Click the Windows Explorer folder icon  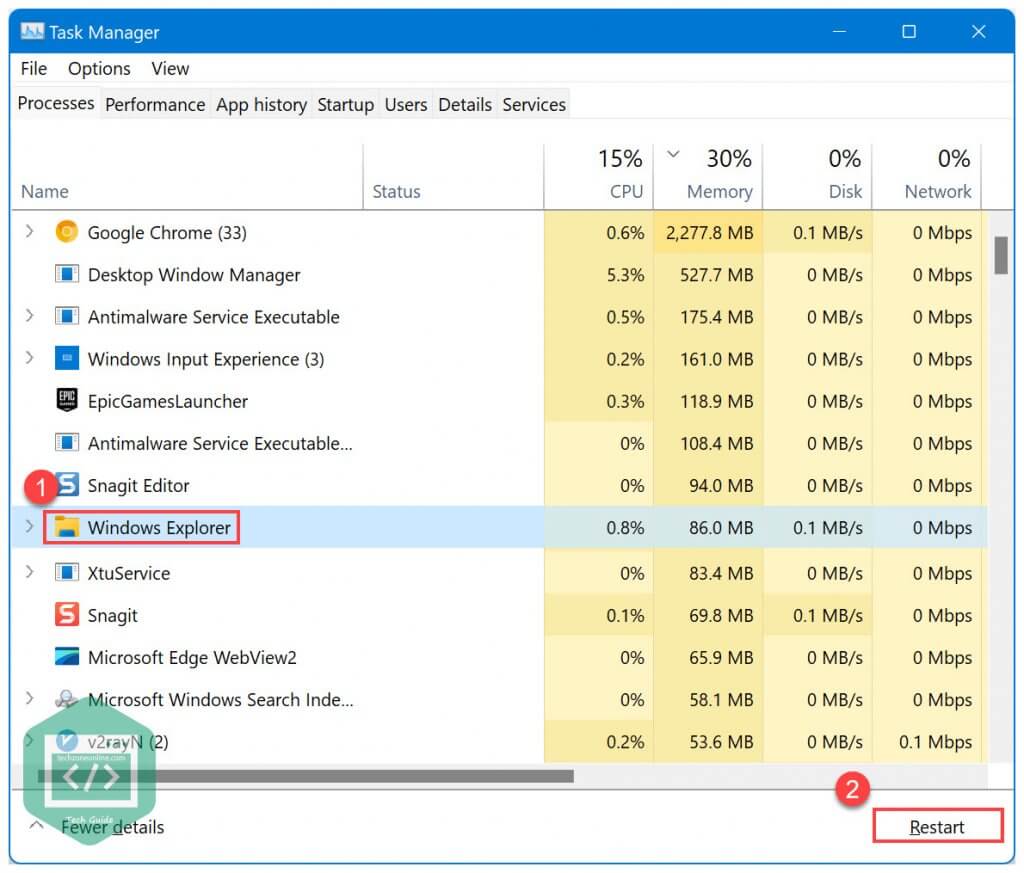click(66, 527)
